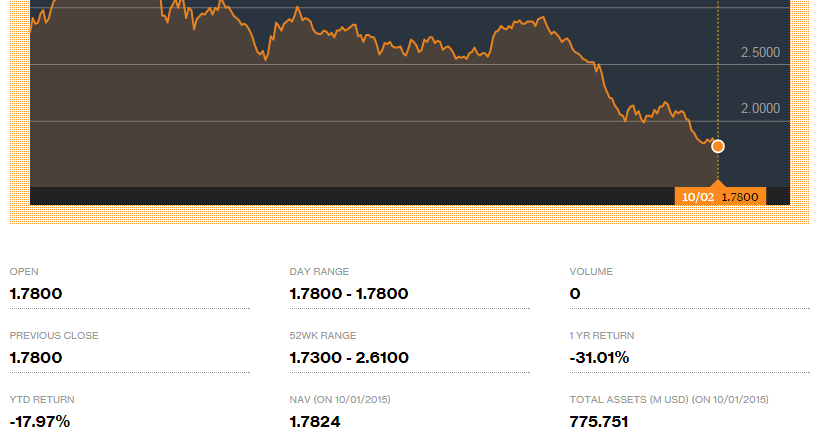Select the 1.7824 NAV value

(x=315, y=421)
